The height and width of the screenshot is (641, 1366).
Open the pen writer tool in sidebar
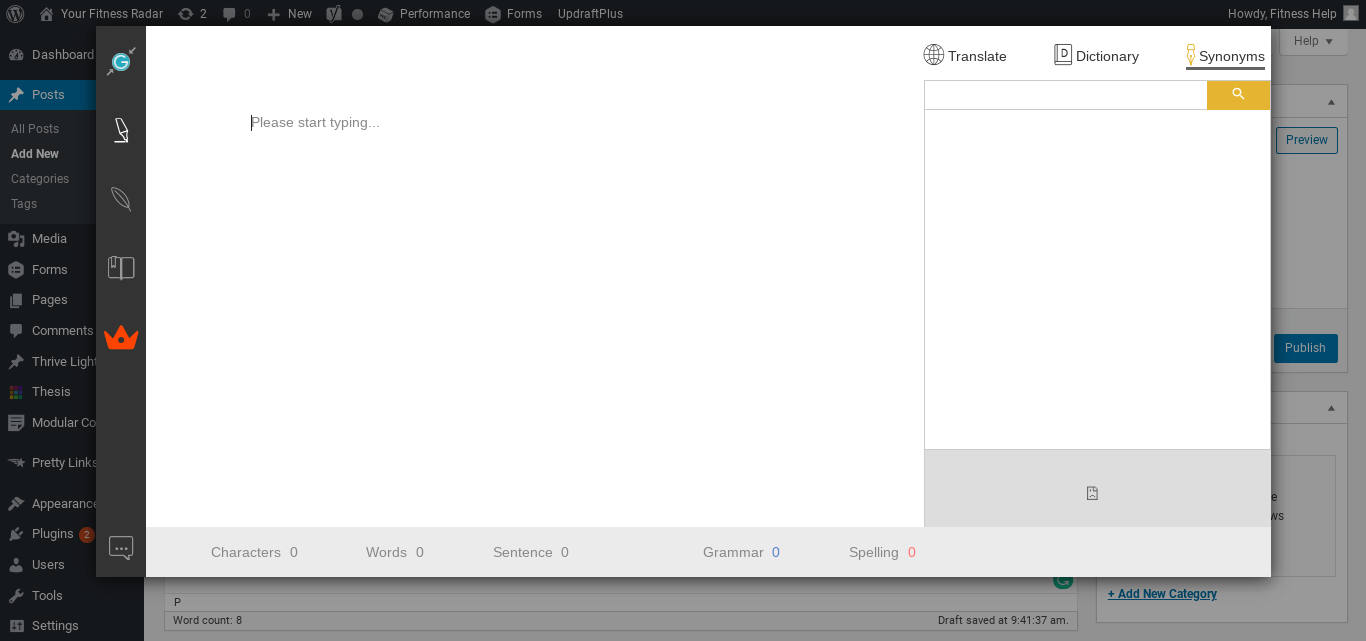pyautogui.click(x=121, y=131)
